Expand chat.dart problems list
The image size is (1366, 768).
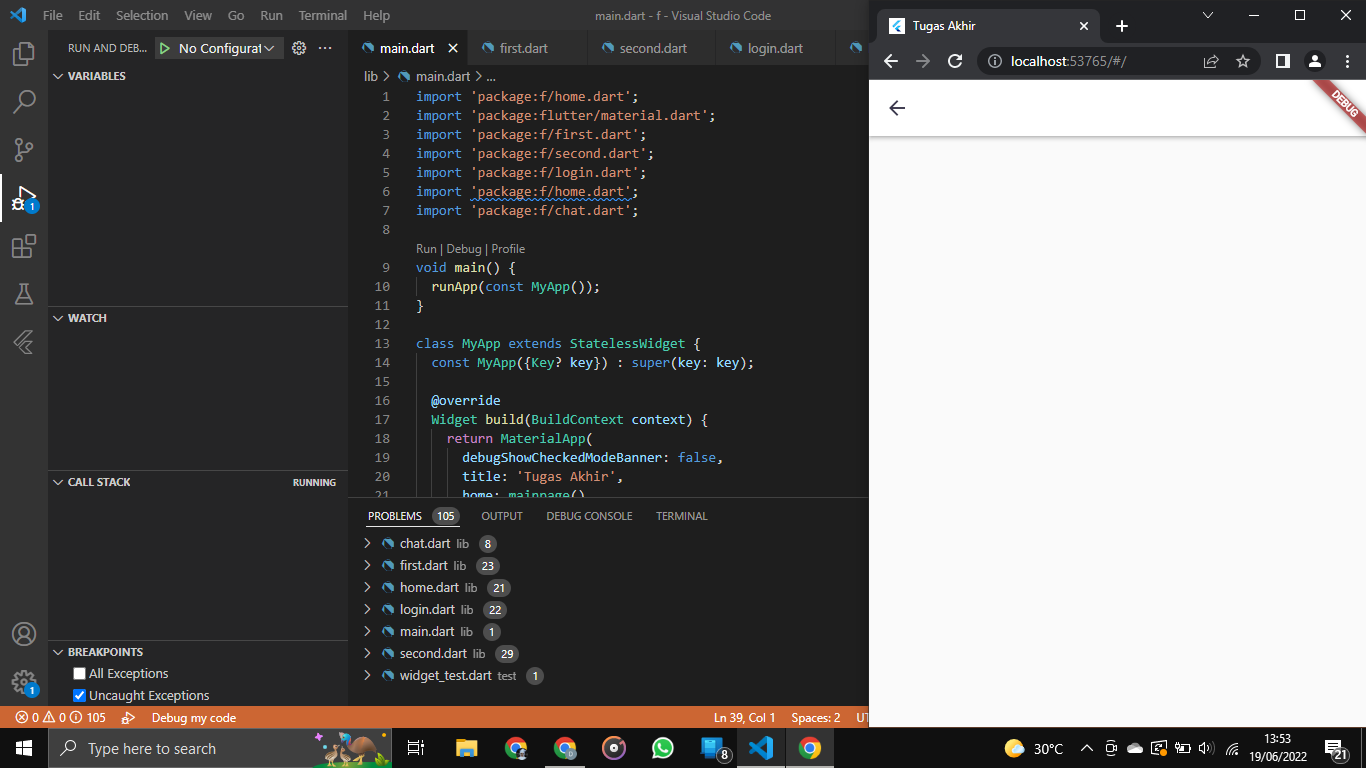click(x=368, y=544)
